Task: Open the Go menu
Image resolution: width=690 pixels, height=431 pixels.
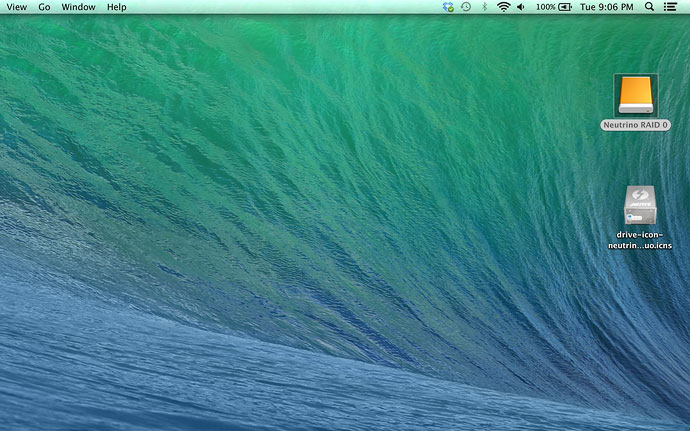Action: coord(44,7)
